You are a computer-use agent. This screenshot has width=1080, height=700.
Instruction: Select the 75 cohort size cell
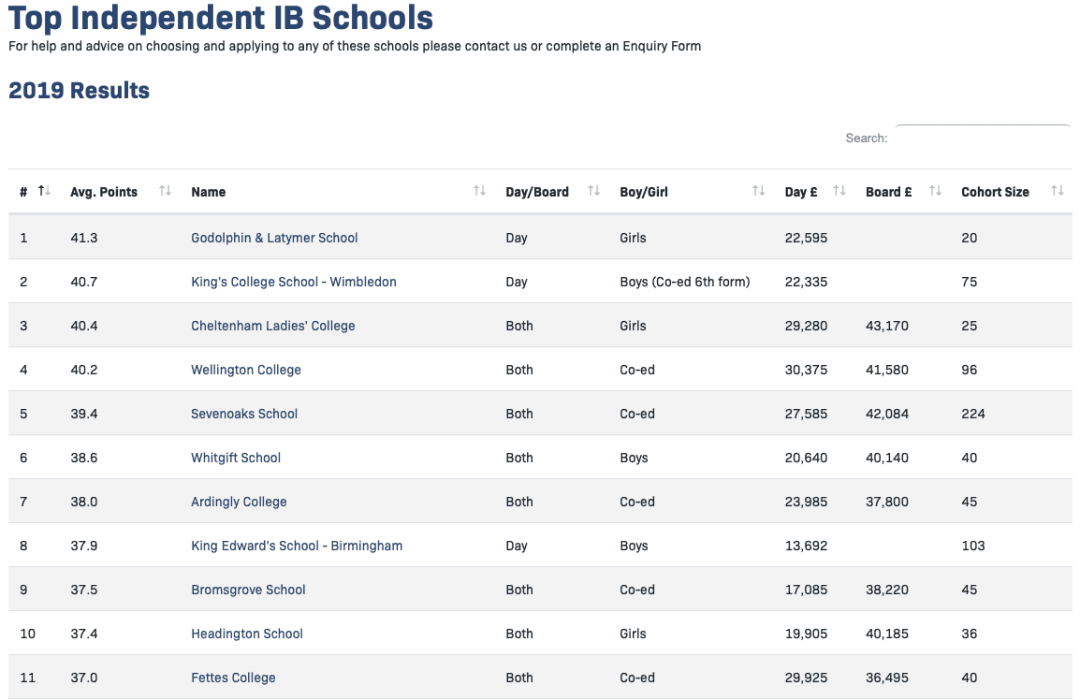(969, 282)
